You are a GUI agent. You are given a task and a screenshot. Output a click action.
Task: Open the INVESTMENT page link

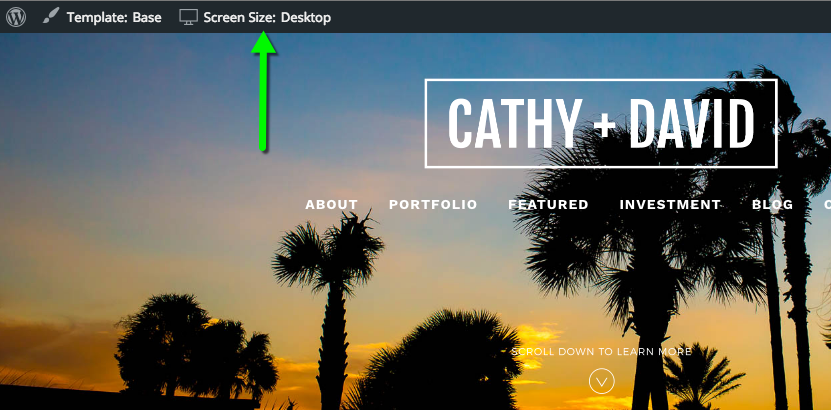(670, 204)
